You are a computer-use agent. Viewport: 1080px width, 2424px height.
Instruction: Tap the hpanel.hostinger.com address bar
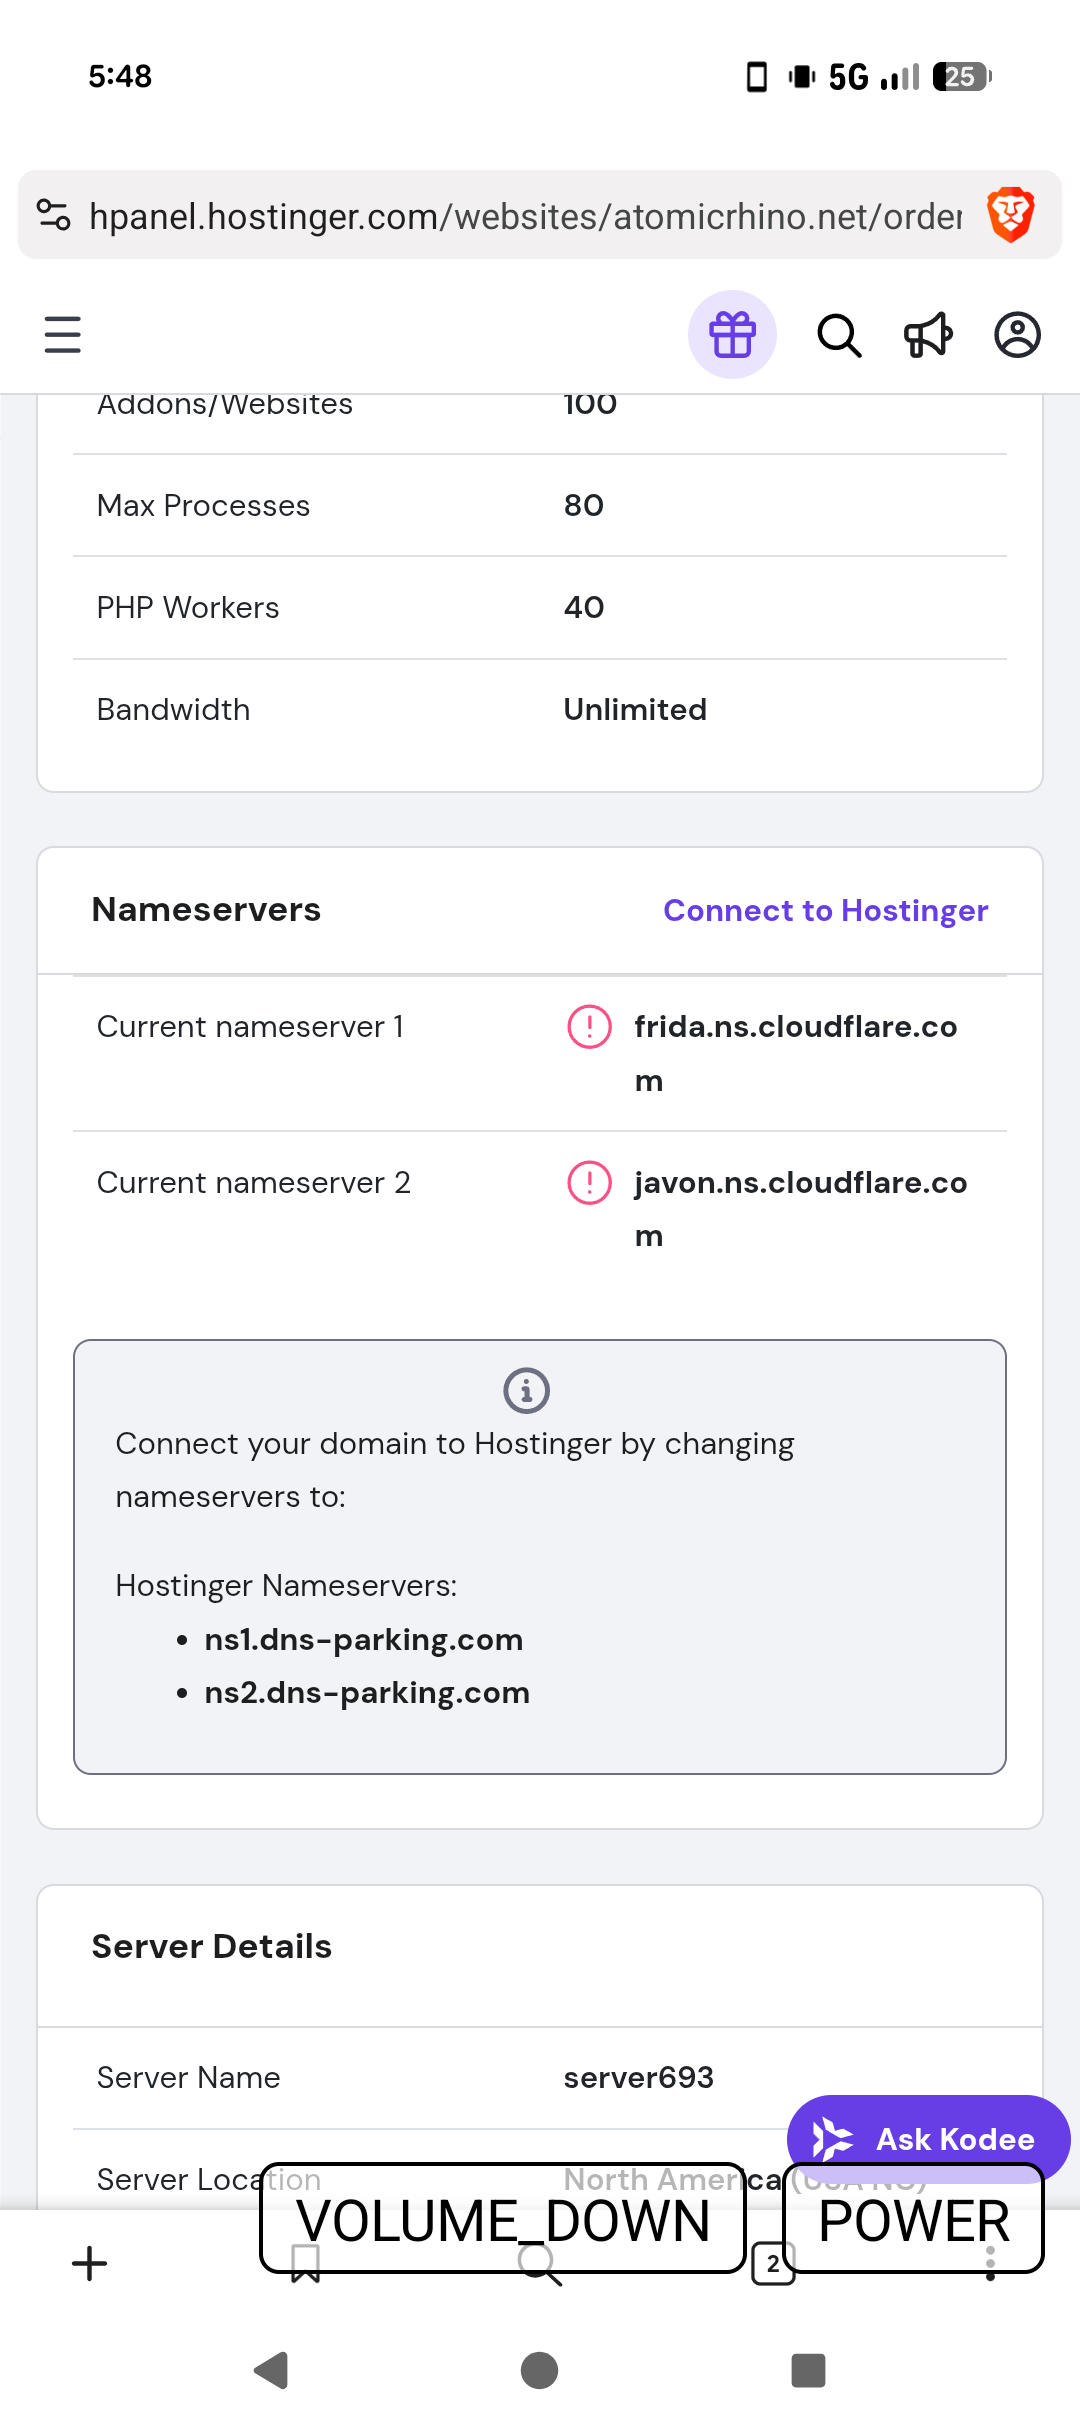(x=525, y=216)
